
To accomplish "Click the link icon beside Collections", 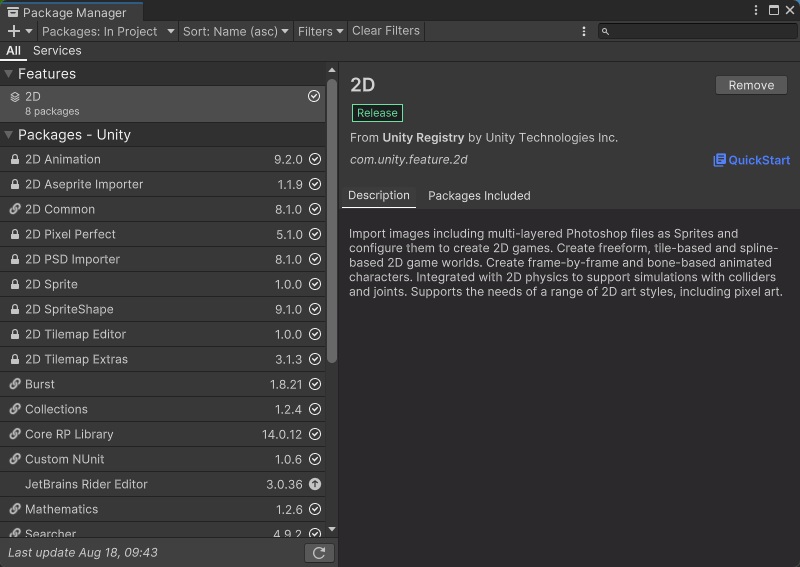I will 15,409.
